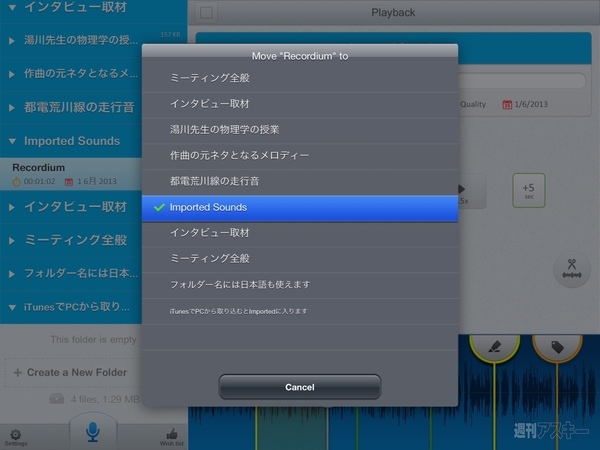Tap the yellow highlighter marker icon

coord(494,347)
